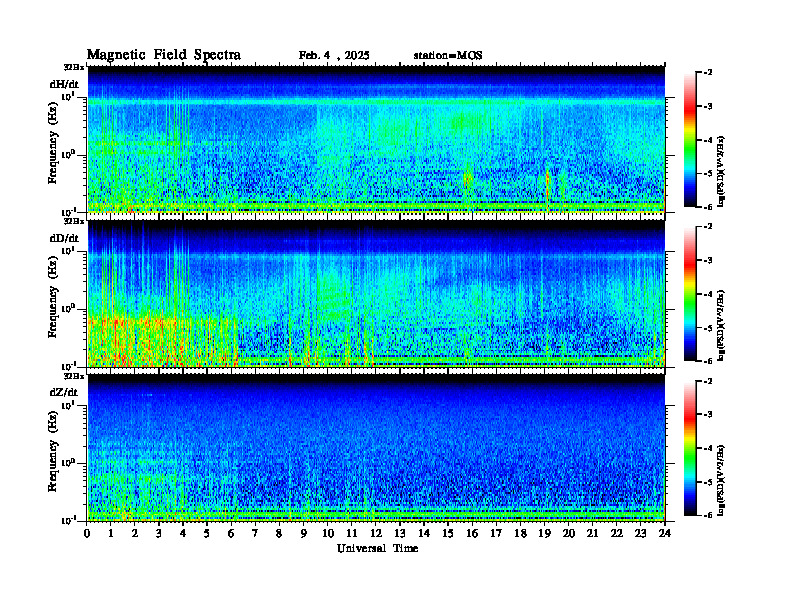The width and height of the screenshot is (792, 612).
Task: Click hour "8" on the Universal Time axis
Action: pyautogui.click(x=280, y=533)
